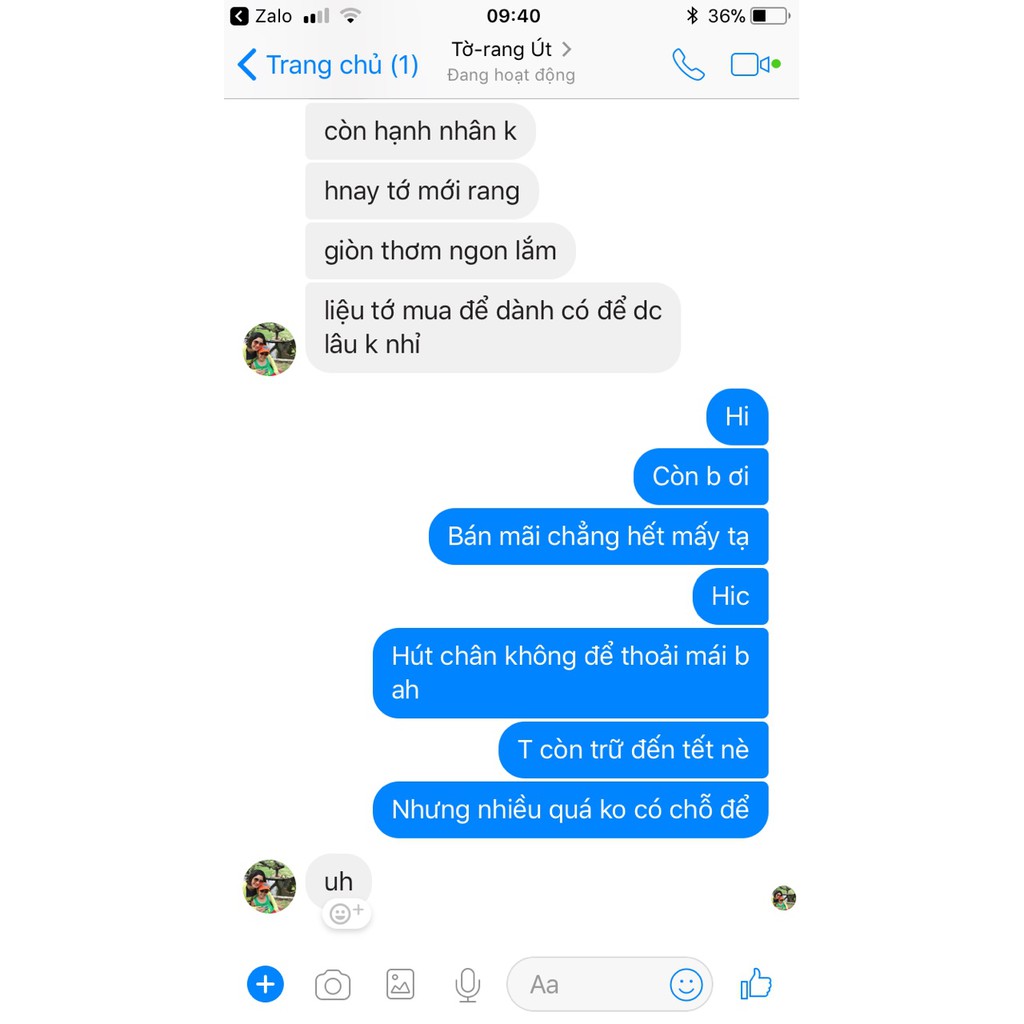The image size is (1024, 1024).
Task: Open the camera
Action: (x=333, y=985)
